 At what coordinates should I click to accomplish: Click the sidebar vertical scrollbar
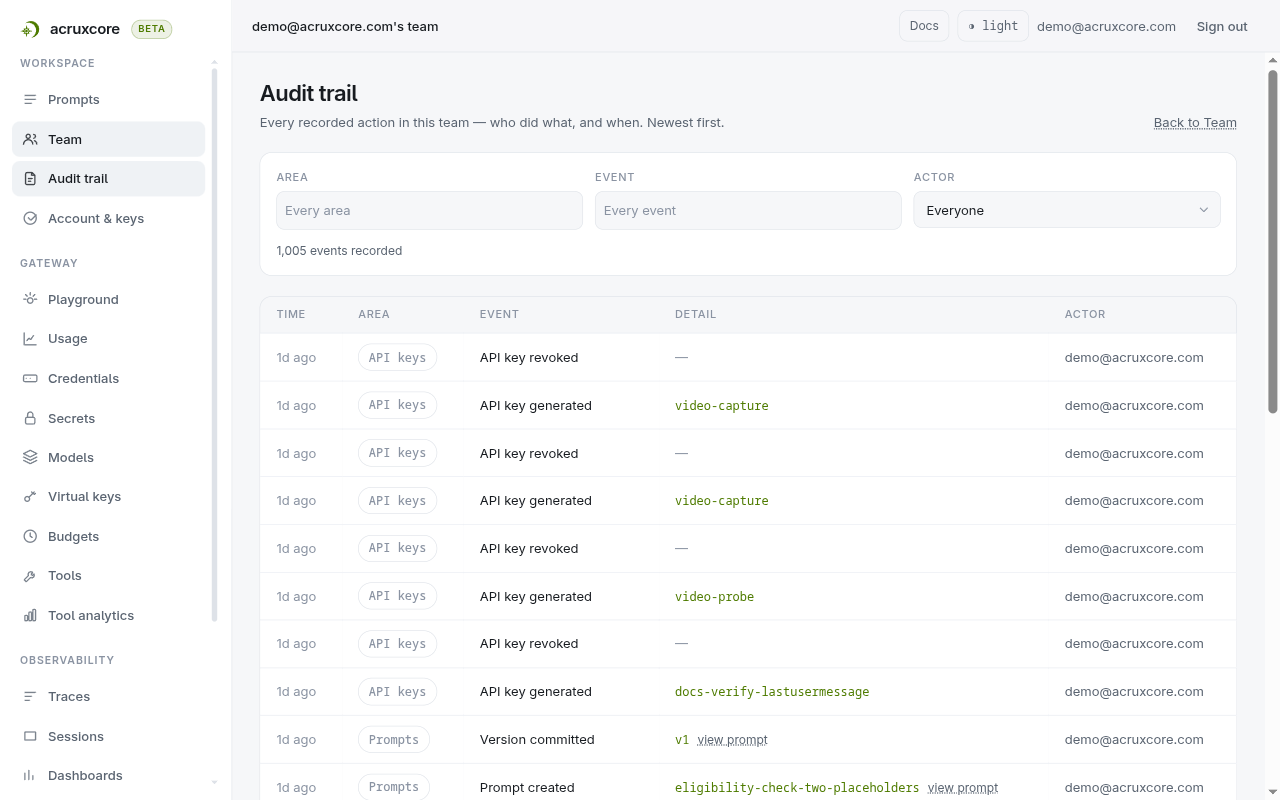214,345
